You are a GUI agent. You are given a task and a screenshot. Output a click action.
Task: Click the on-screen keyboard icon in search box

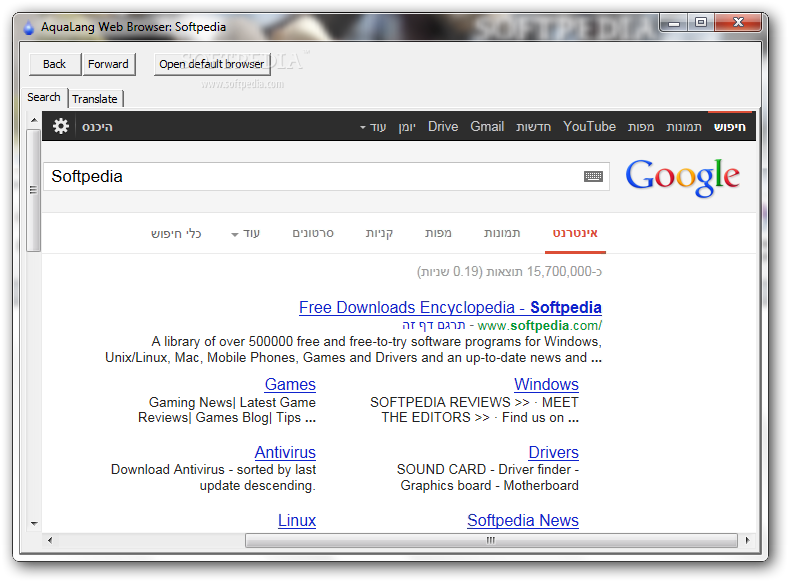[593, 176]
